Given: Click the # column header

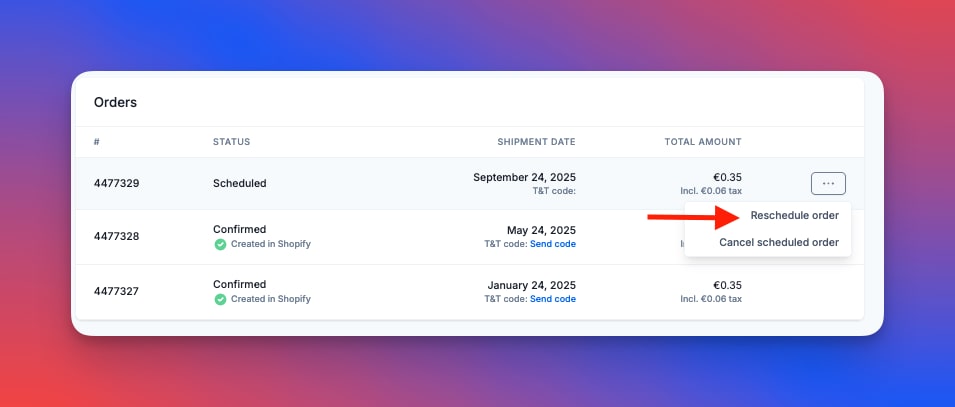Looking at the screenshot, I should pos(97,142).
